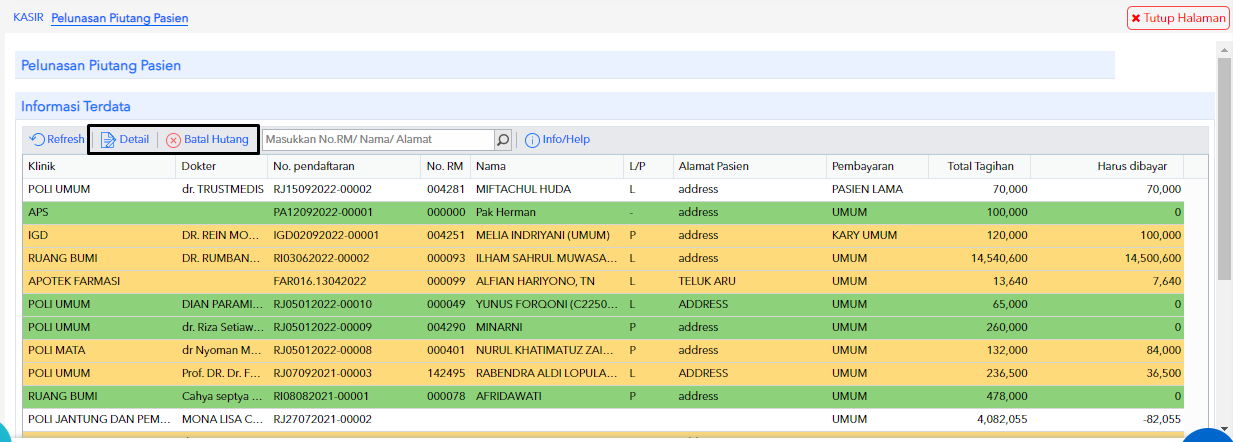The image size is (1233, 442).
Task: Click the page vertical scrollbar
Action: 1224,240
